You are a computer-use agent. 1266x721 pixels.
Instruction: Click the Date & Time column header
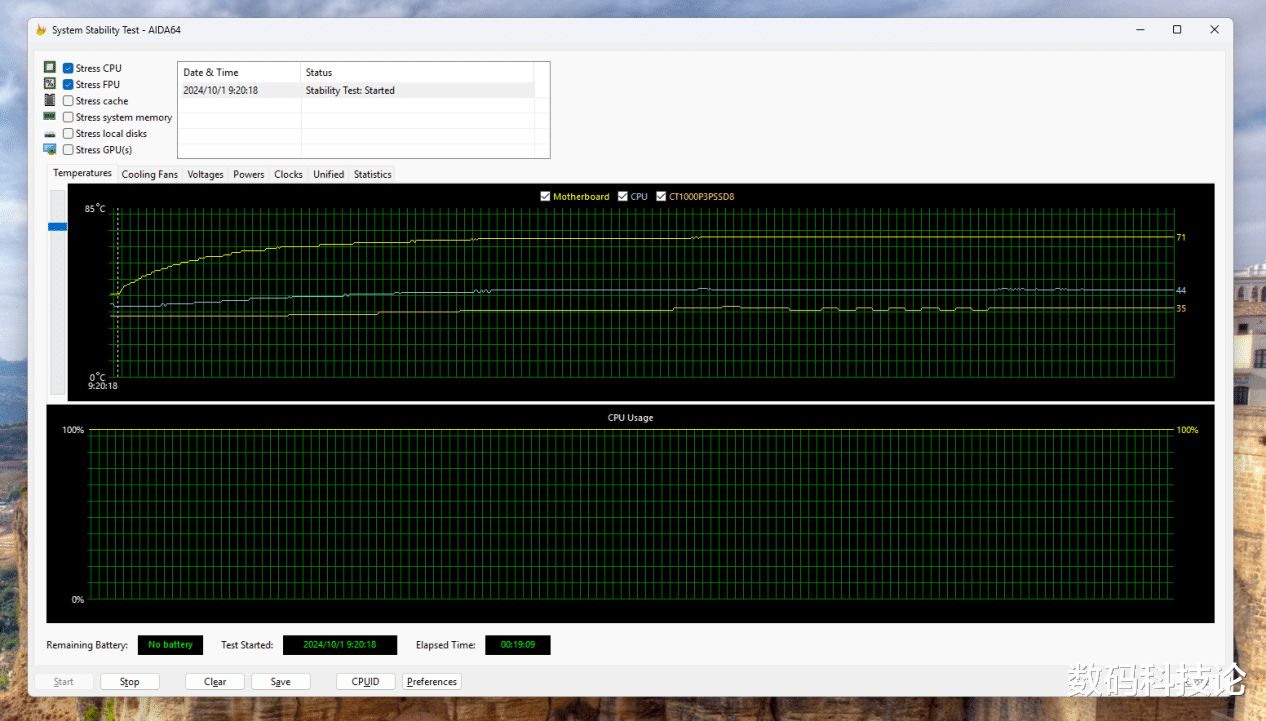[239, 72]
